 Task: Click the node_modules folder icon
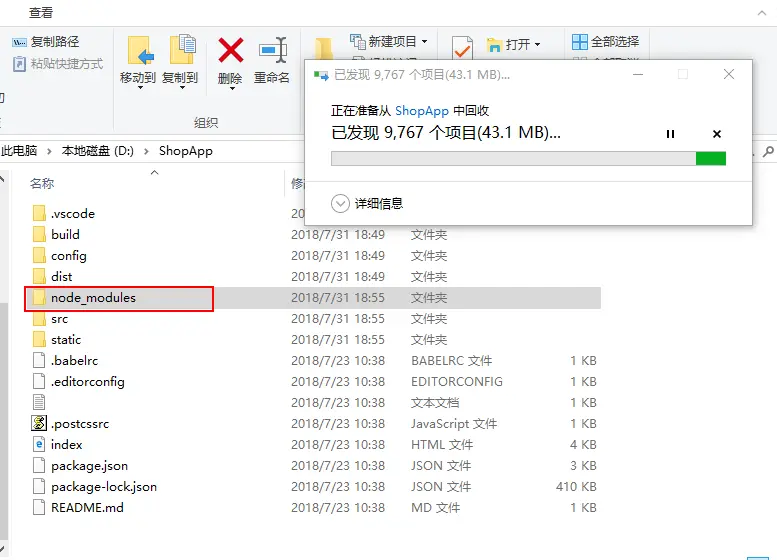coord(39,297)
